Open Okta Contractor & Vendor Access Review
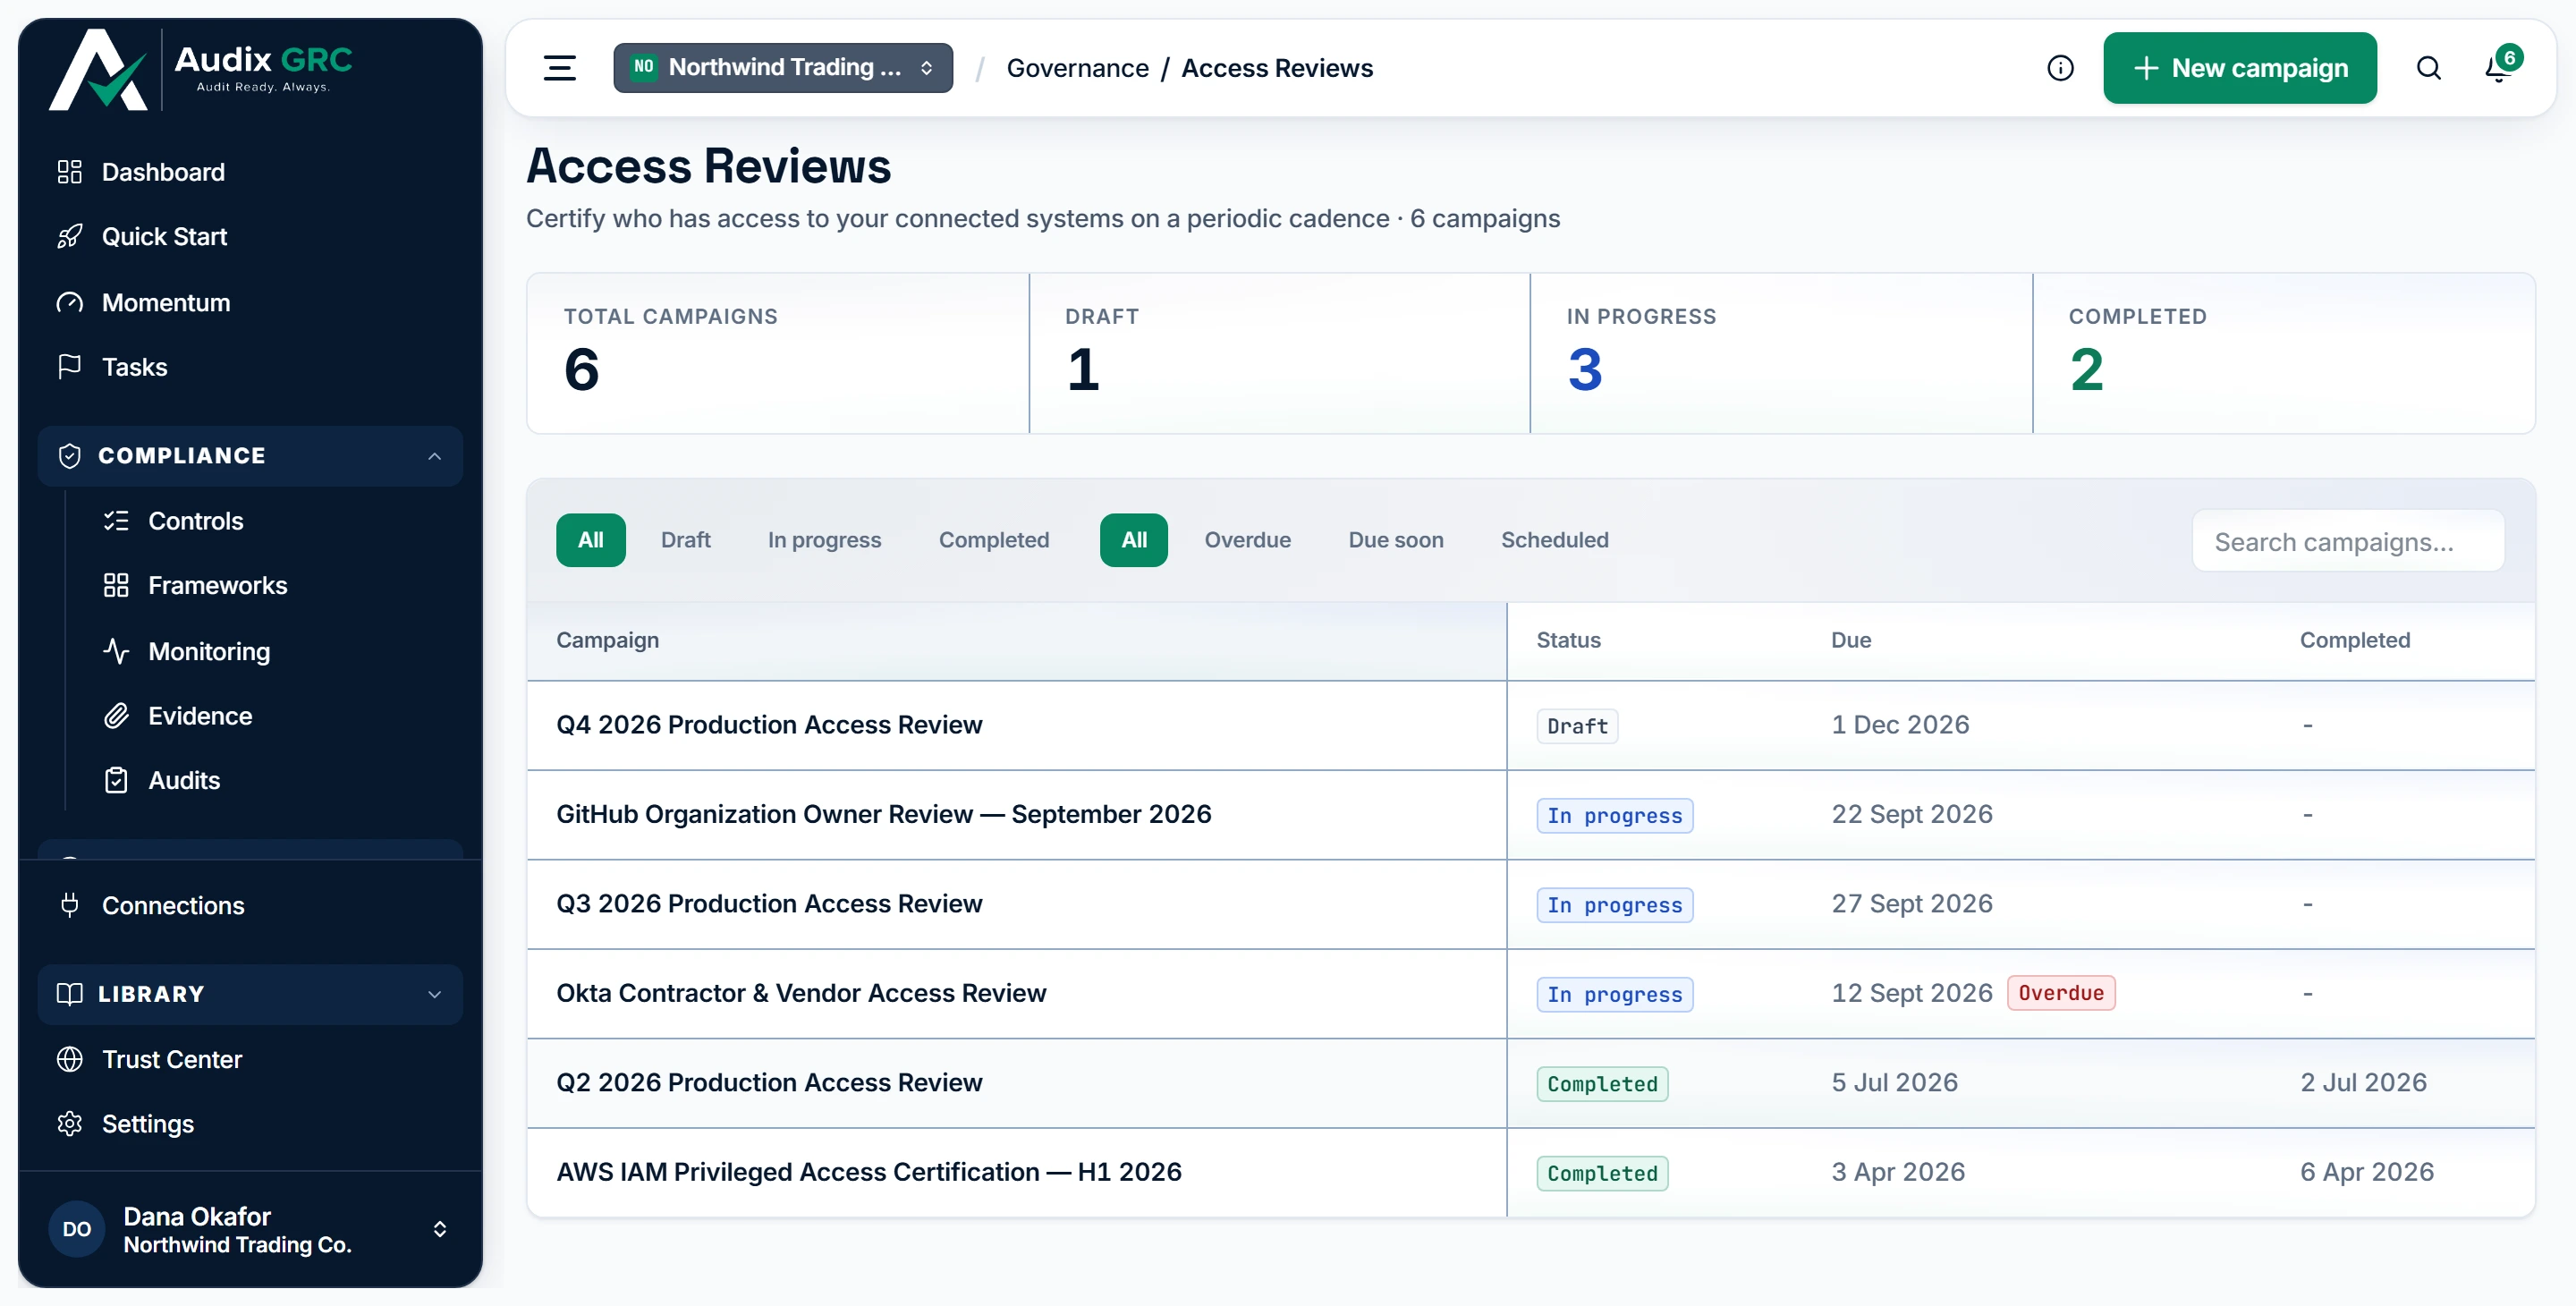2576x1306 pixels. click(x=801, y=993)
